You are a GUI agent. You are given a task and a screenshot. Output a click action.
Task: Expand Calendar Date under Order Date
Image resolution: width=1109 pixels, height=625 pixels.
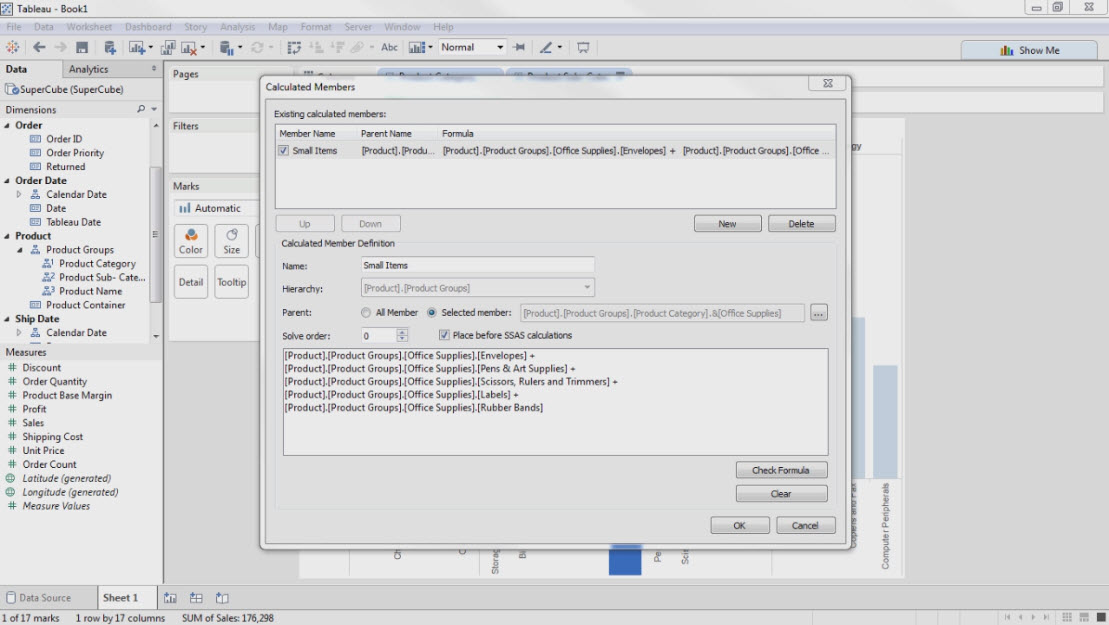pyautogui.click(x=18, y=194)
